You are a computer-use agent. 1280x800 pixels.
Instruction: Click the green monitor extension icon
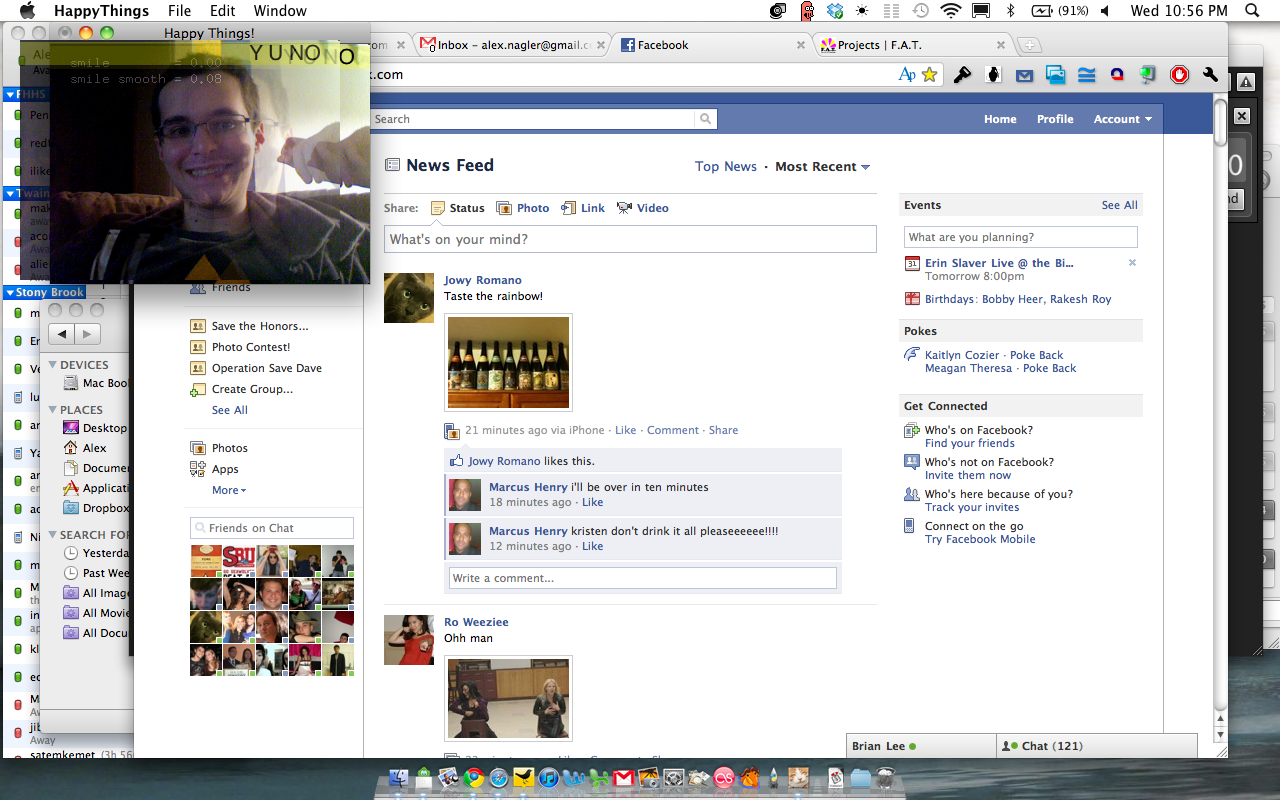pos(1148,74)
